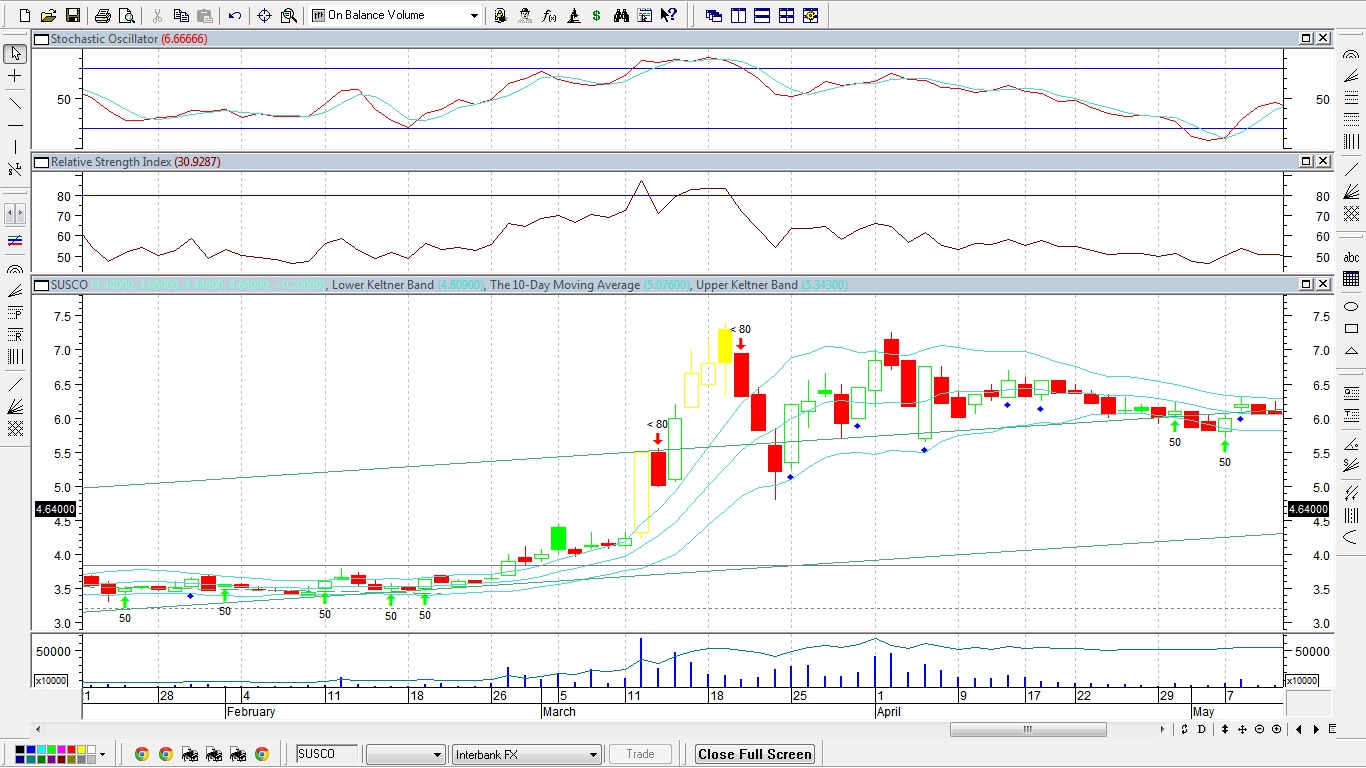Click the April label on date axis
1366x768 pixels.
[888, 712]
